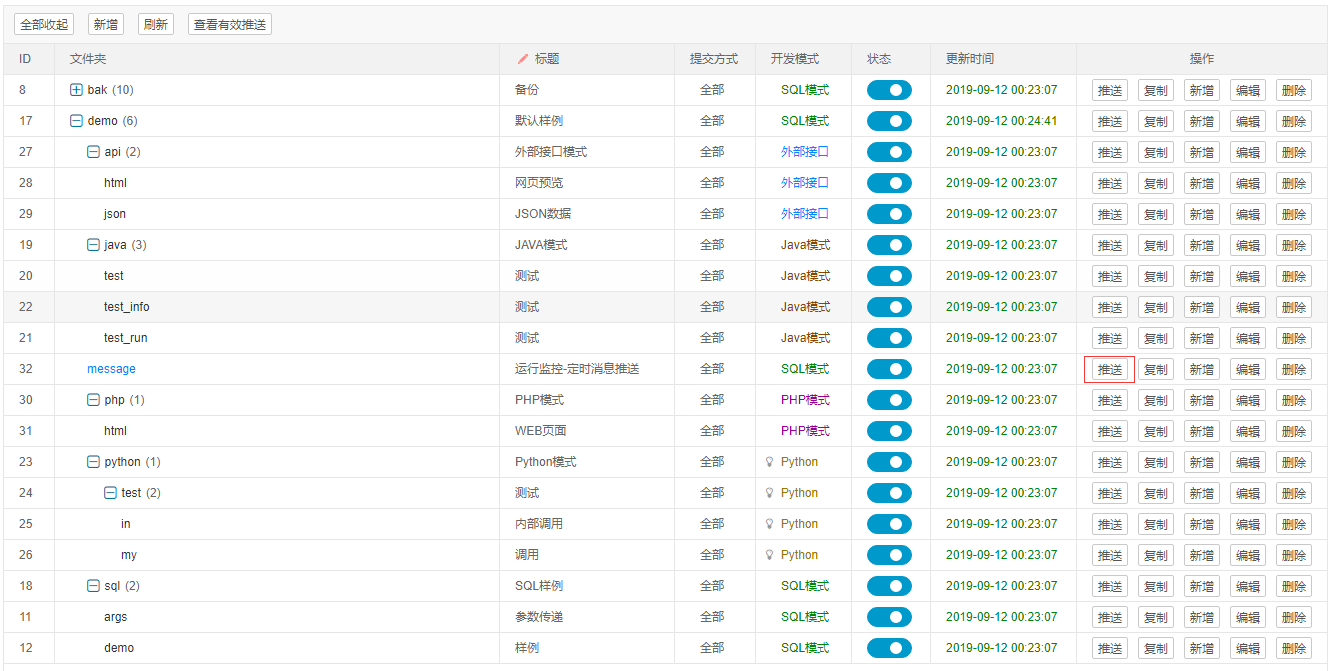
Task: Click Java模式 in the test_run row
Action: click(805, 338)
